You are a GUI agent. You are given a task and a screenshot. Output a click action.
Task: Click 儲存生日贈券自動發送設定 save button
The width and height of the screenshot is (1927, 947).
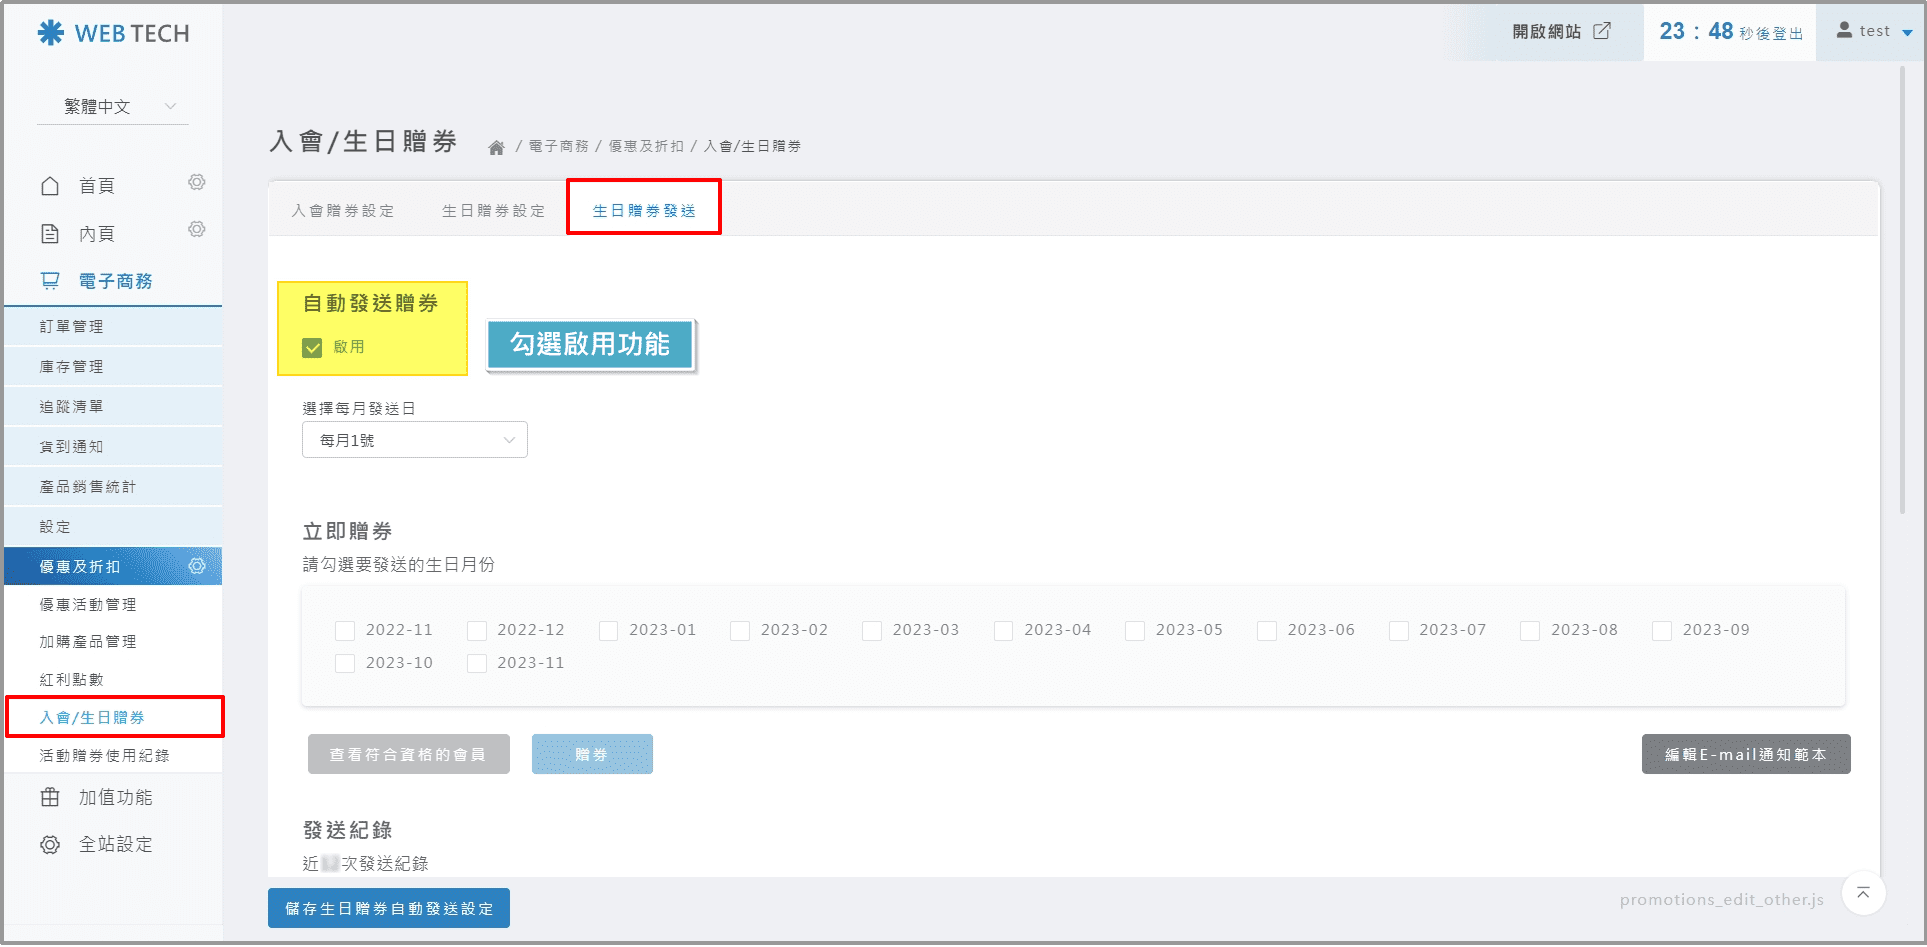[x=389, y=908]
